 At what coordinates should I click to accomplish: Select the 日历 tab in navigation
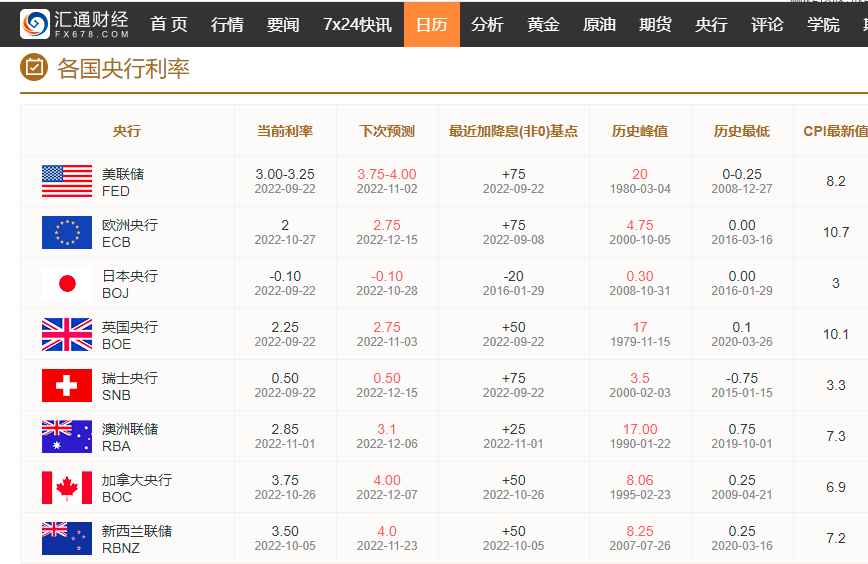click(431, 24)
